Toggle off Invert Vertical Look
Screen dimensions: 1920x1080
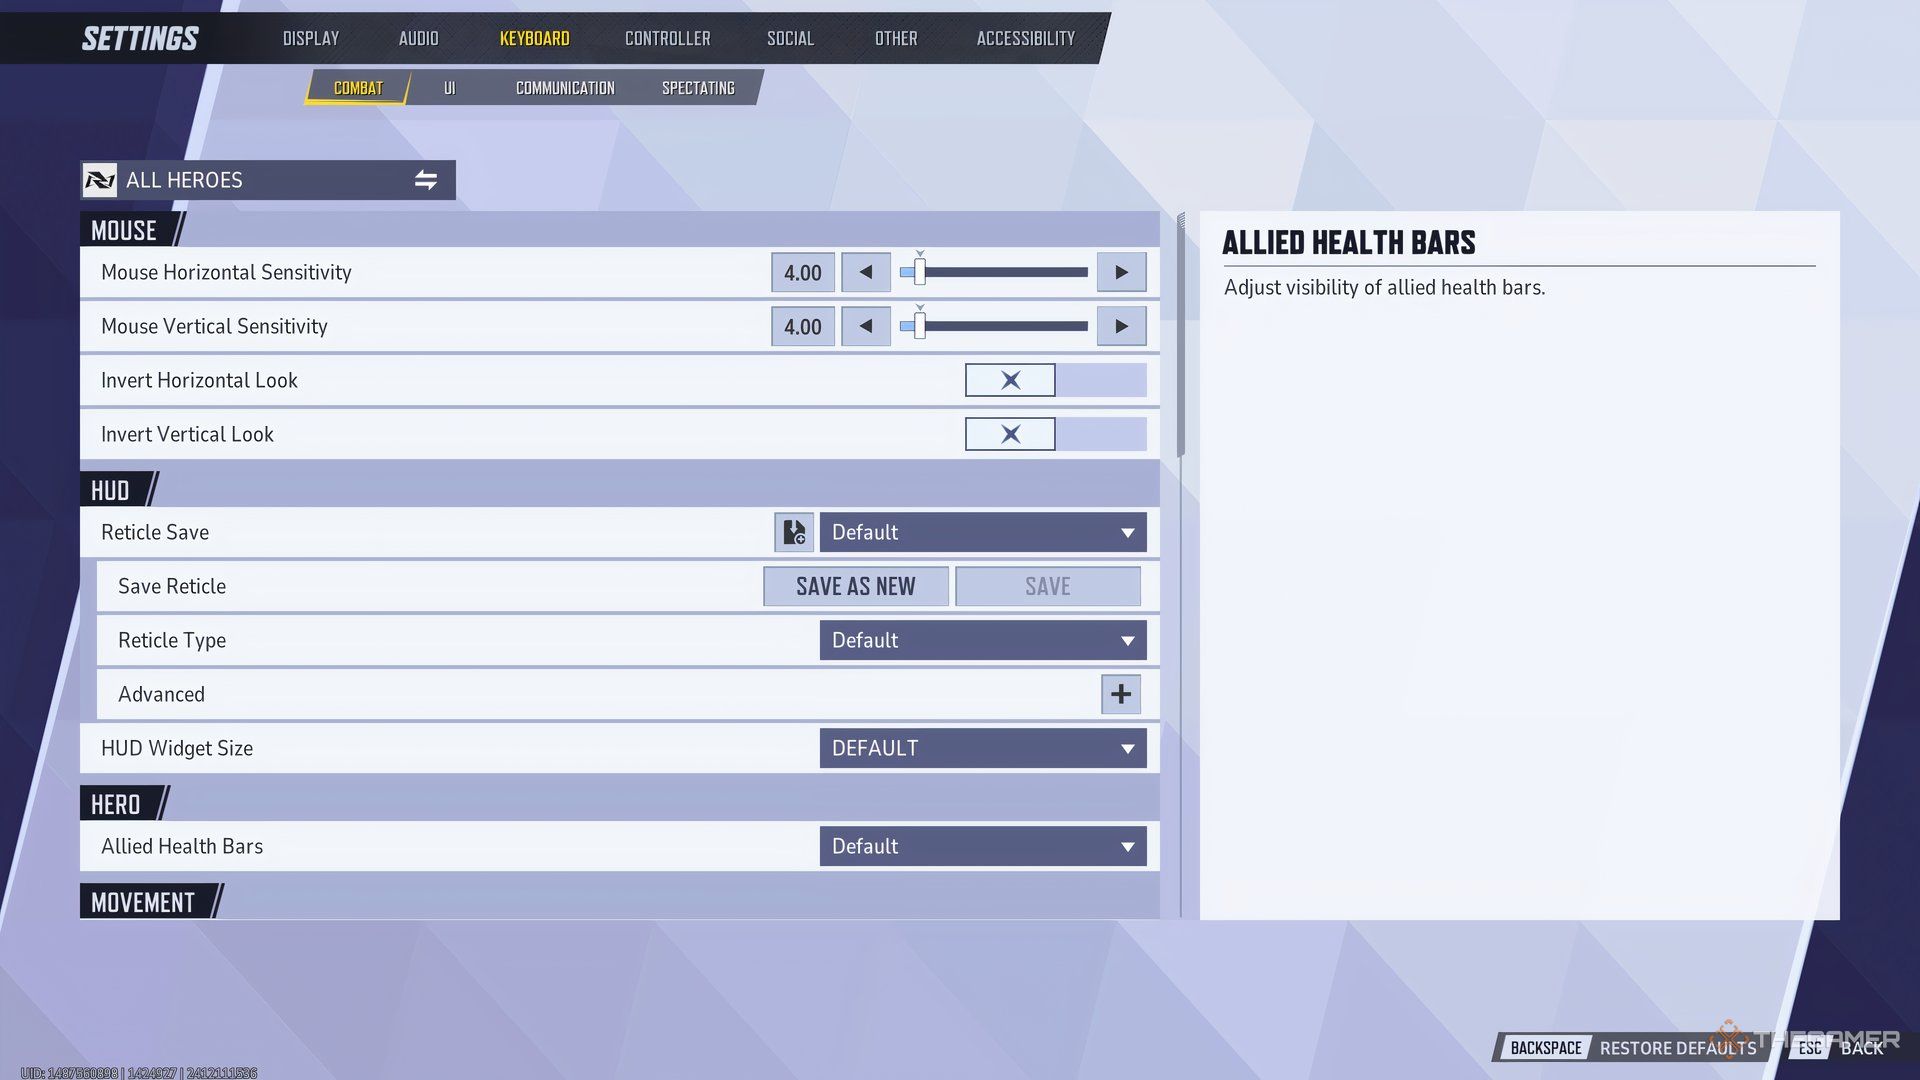1010,433
